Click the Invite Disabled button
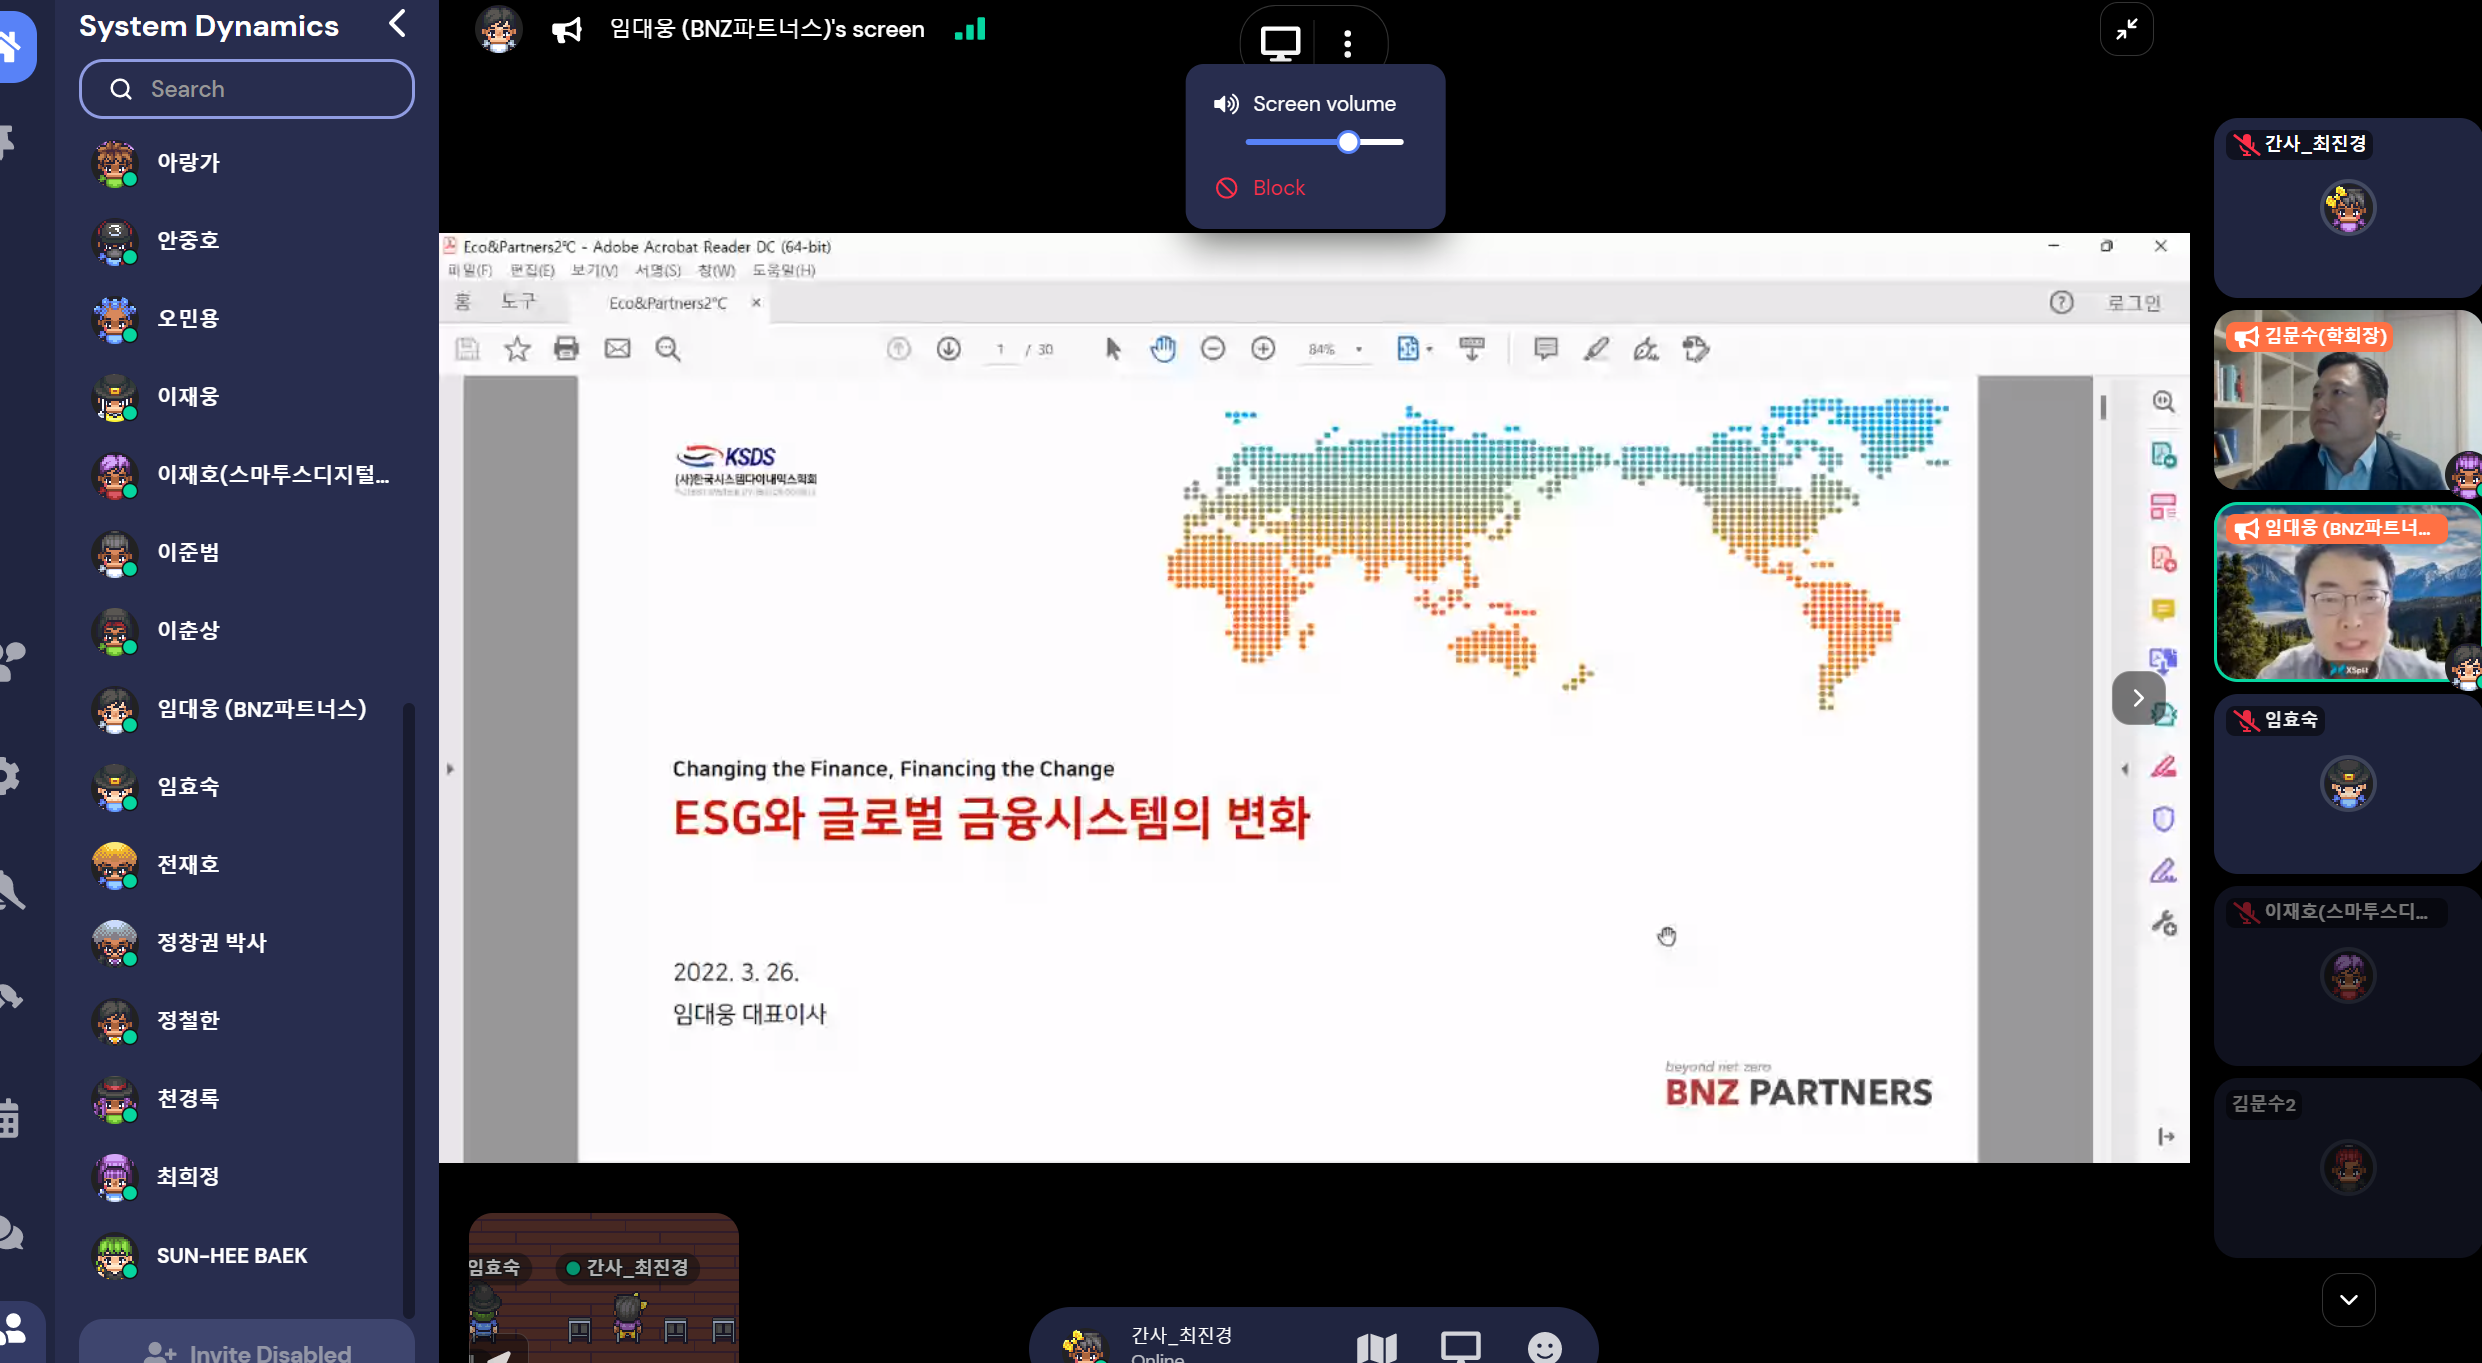The image size is (2482, 1363). [247, 1350]
